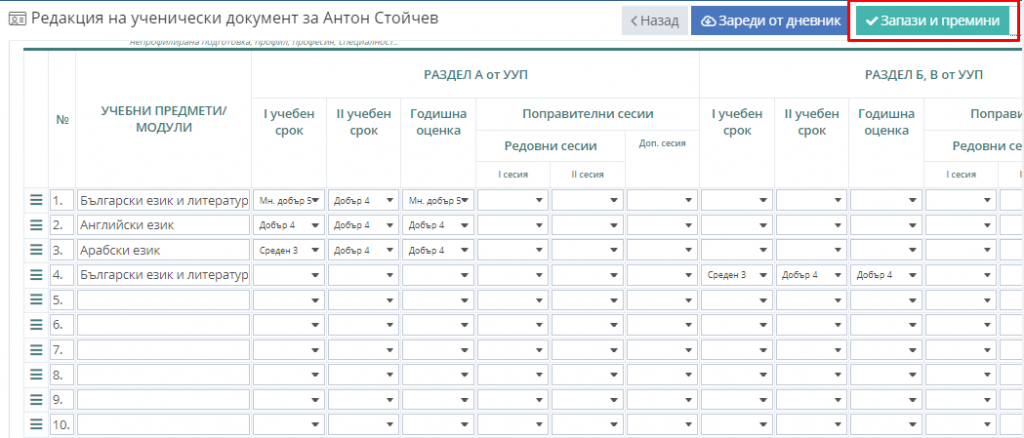Click the Доп. сесия column header
This screenshot has width=1024, height=438.
click(x=662, y=144)
